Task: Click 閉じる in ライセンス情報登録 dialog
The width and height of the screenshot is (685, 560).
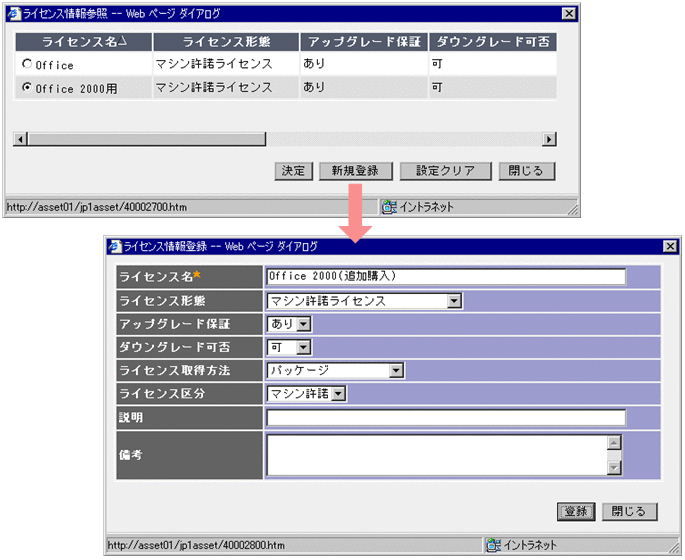Action: tap(629, 512)
